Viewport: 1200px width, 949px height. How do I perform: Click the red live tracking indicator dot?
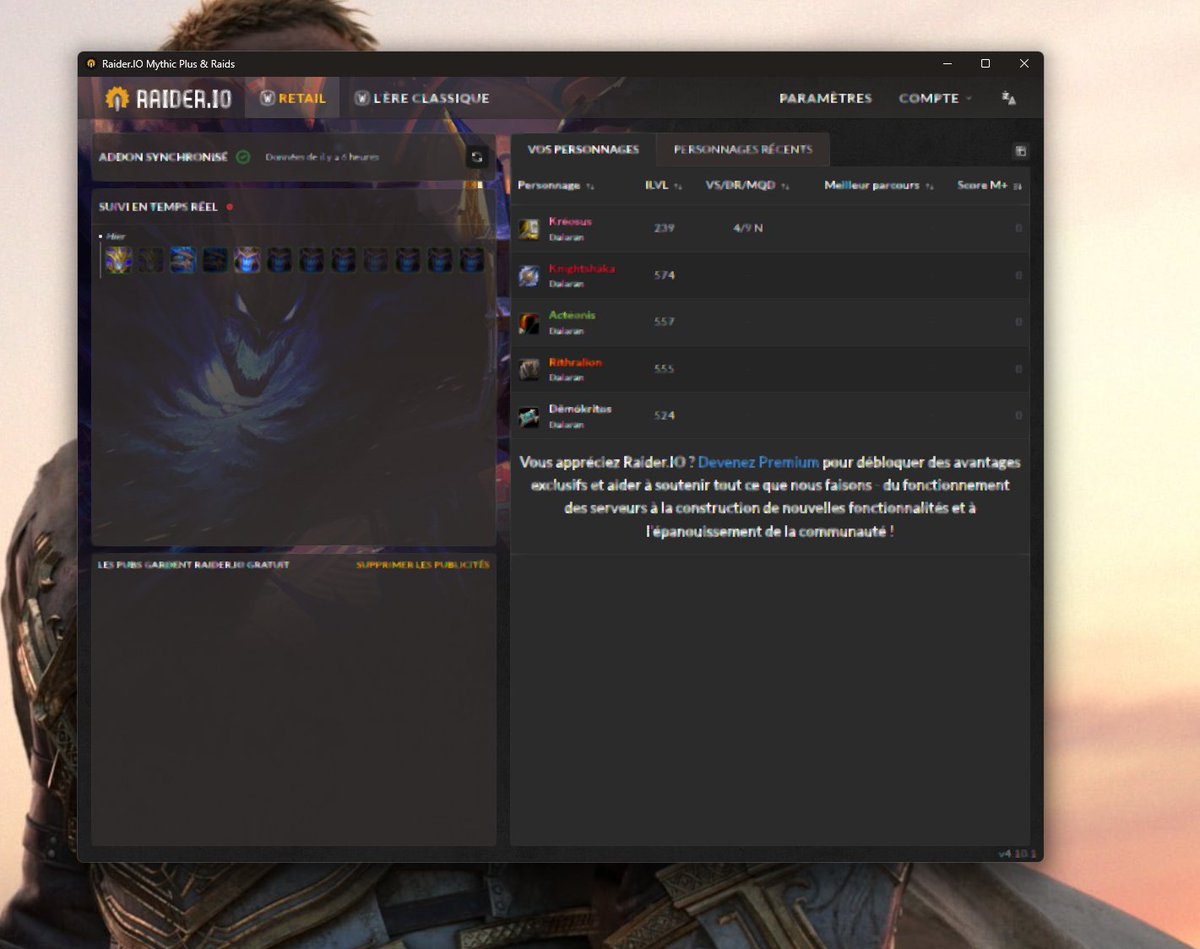[x=229, y=207]
